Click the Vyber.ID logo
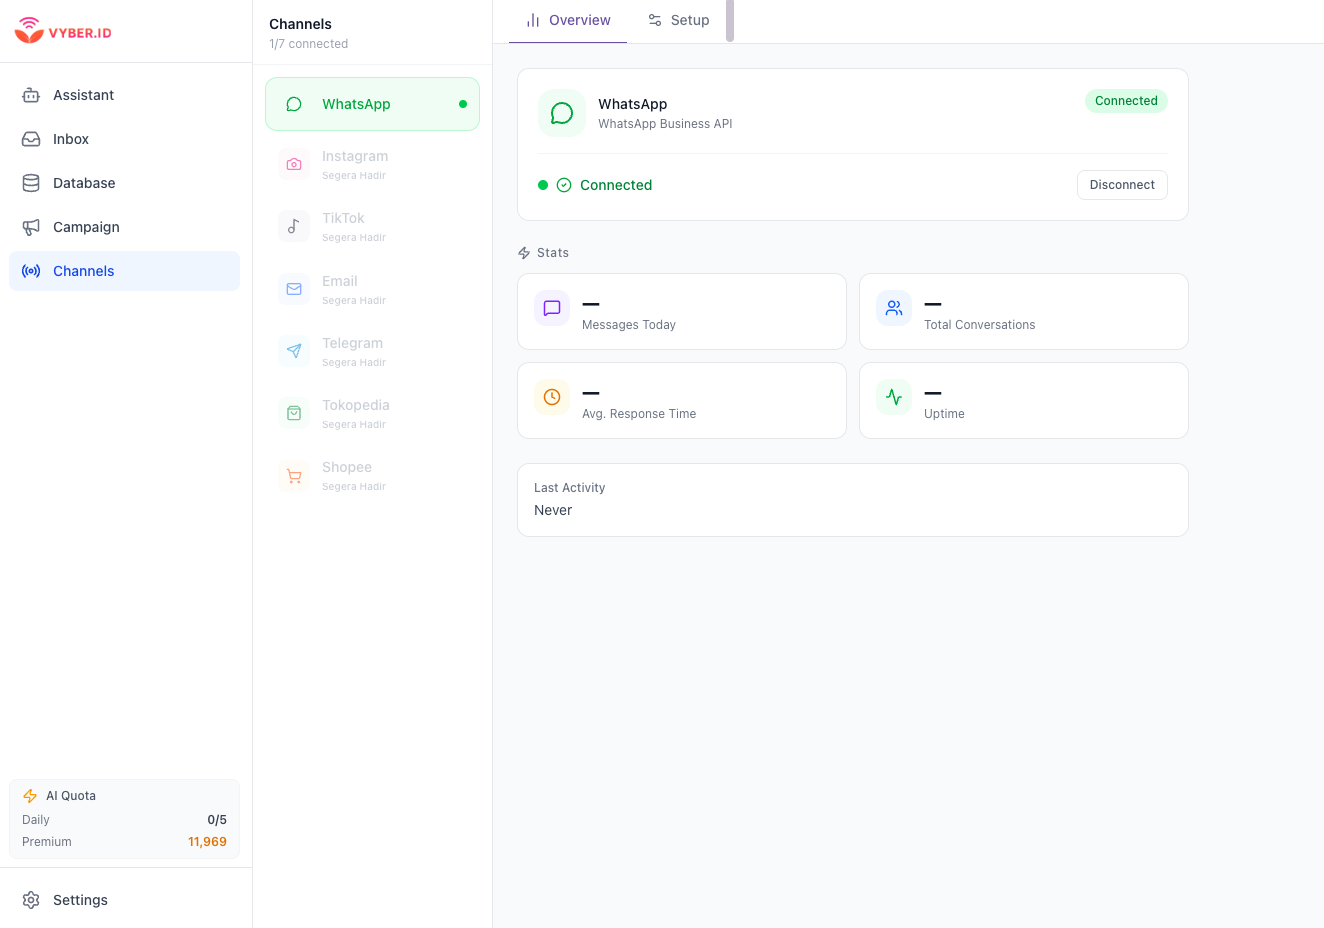Viewport: 1324px width, 928px height. (63, 31)
